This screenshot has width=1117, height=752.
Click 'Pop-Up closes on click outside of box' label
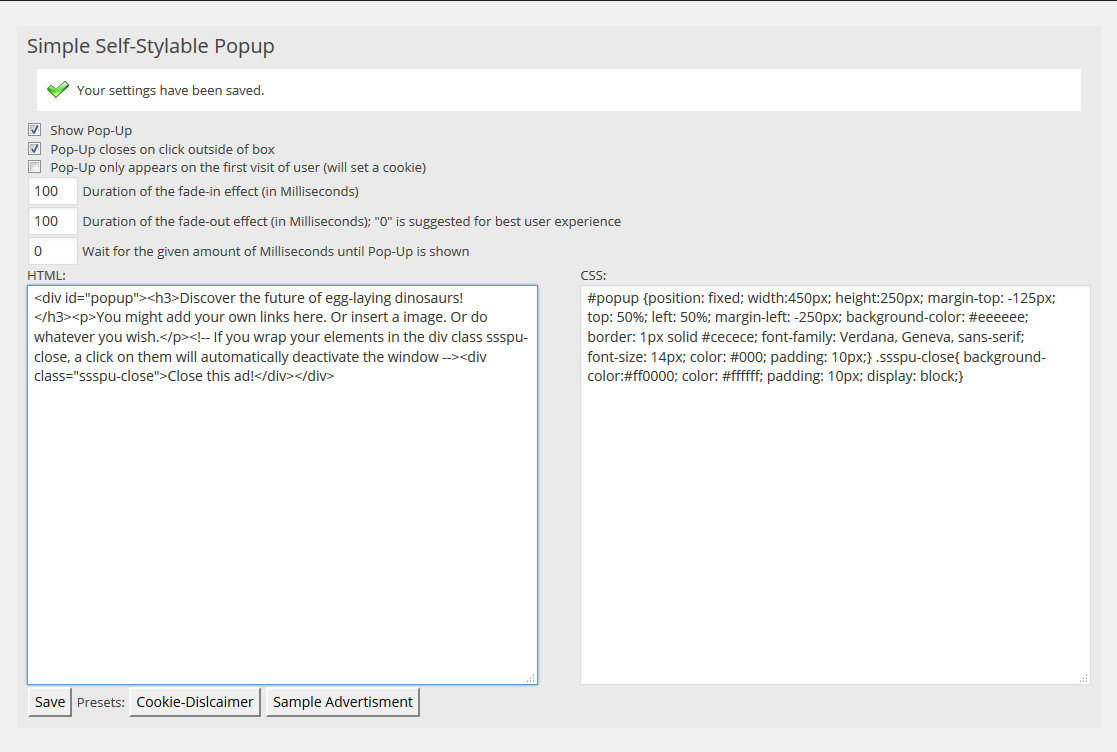point(162,150)
